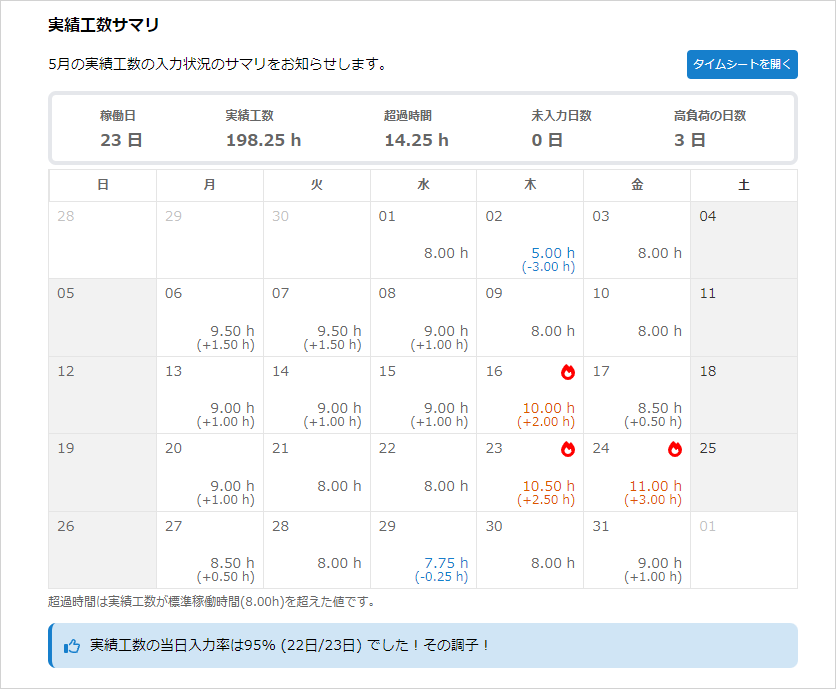Select the 7.75 h entry on day 29
This screenshot has height=689, width=836.
446,563
